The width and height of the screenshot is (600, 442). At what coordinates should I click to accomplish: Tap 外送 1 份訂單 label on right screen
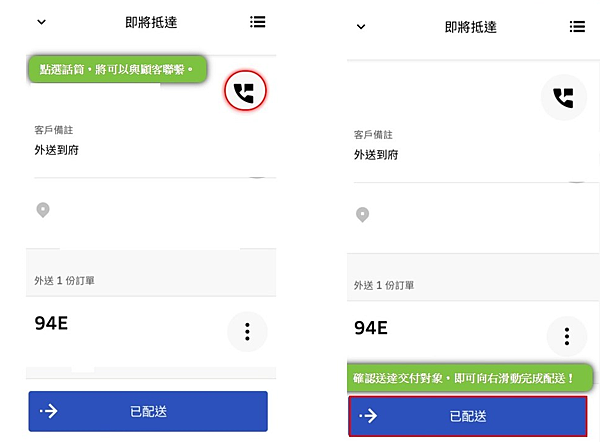click(x=384, y=285)
